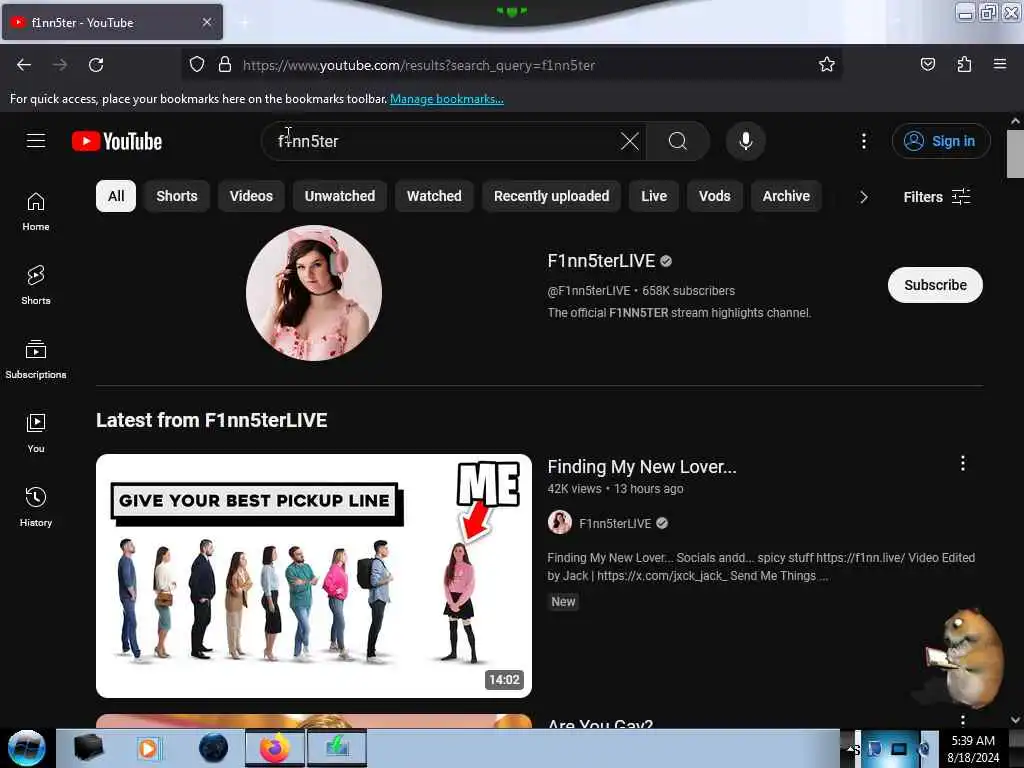
Task: Open F1nn5terLIVE name under video
Action: tap(615, 523)
